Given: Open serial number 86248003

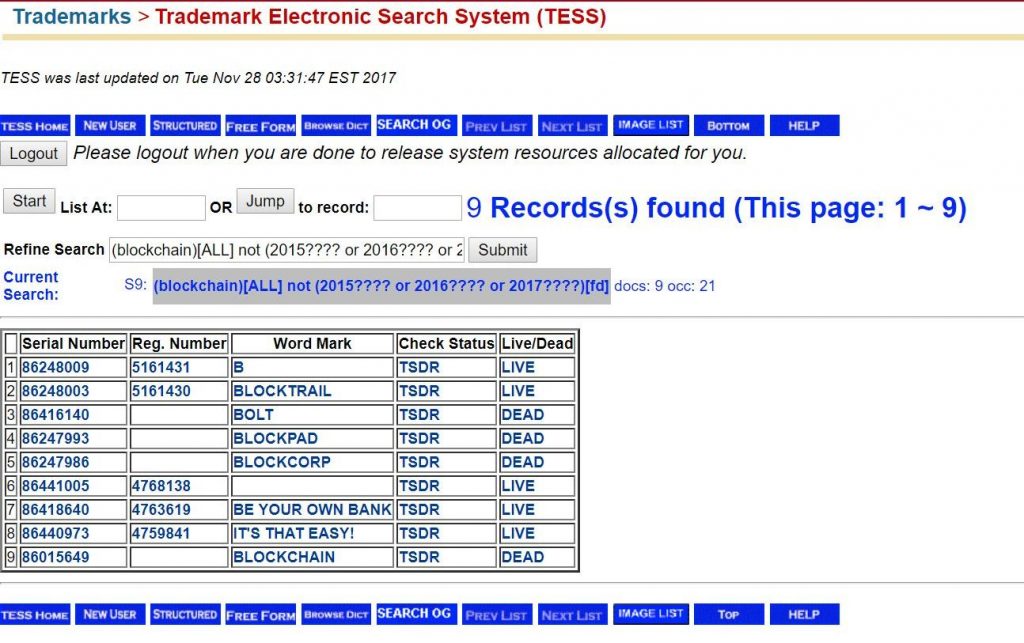Looking at the screenshot, I should tap(56, 391).
